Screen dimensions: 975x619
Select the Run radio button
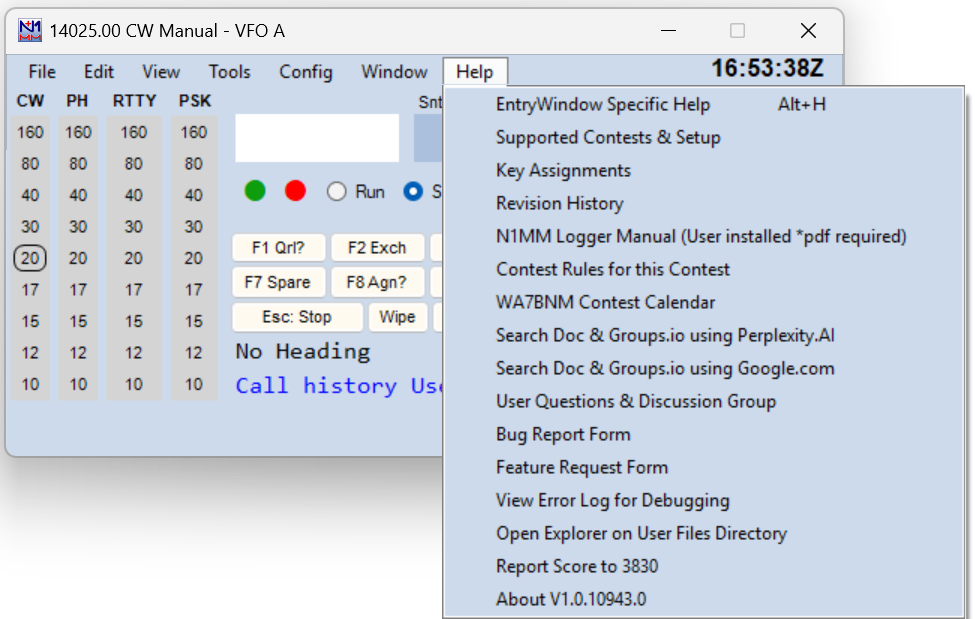[x=337, y=192]
